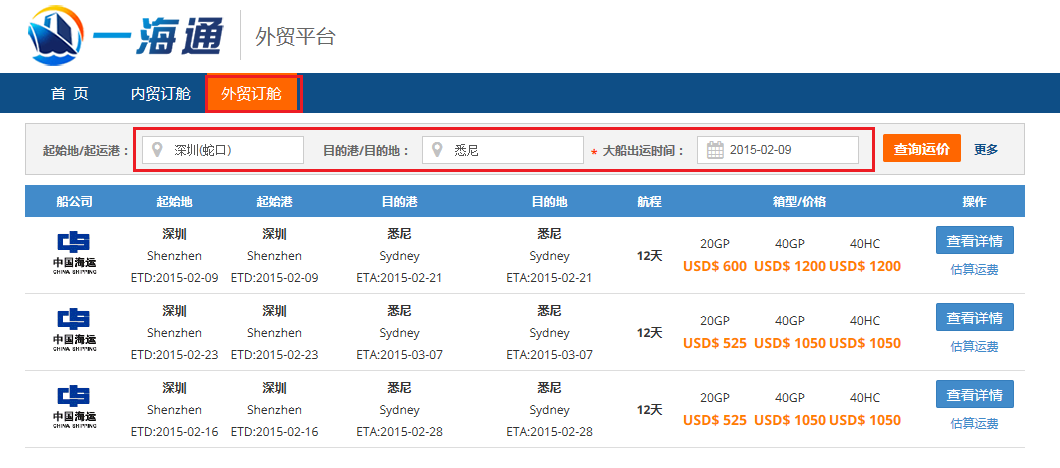
Task: View details for the USD$ 600 route
Action: point(974,240)
